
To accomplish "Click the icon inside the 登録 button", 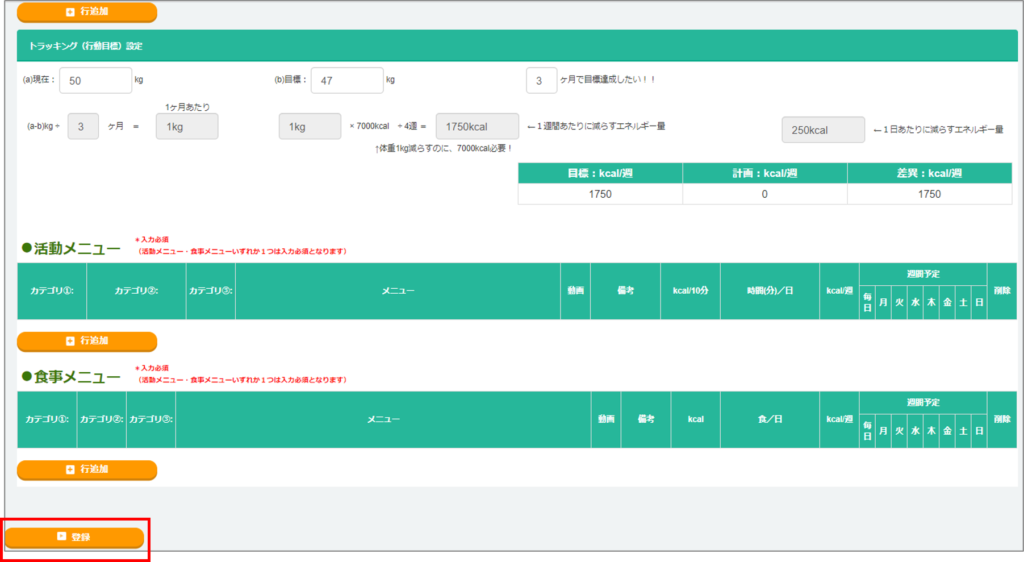I will point(61,537).
